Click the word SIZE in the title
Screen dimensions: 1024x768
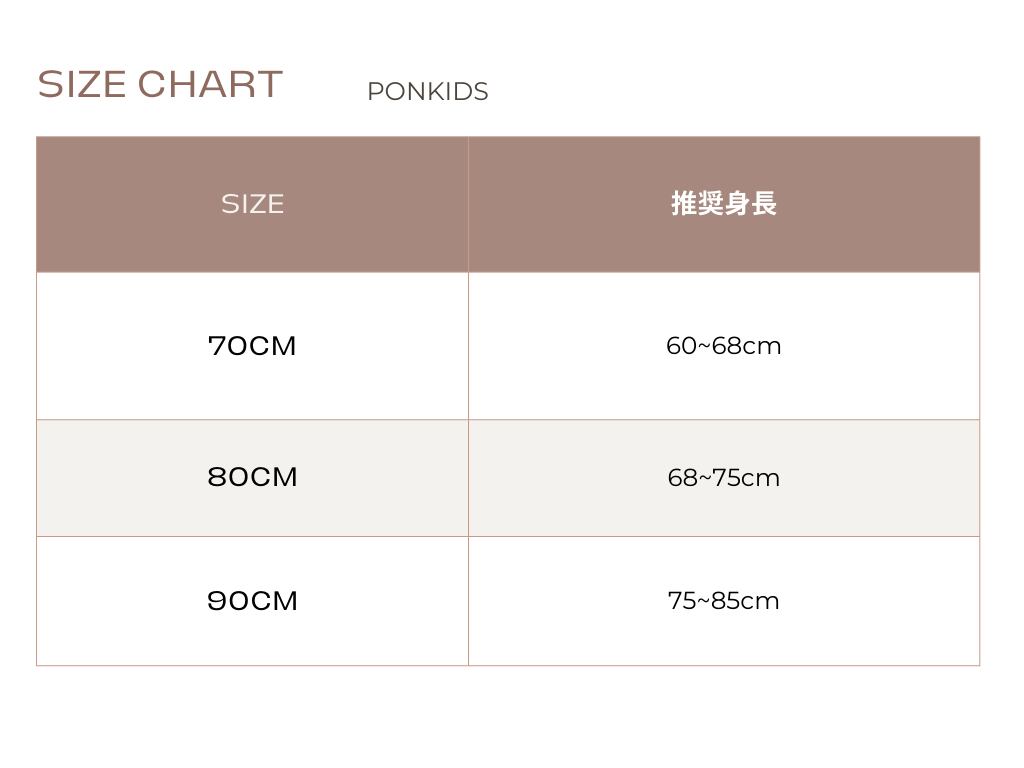(82, 84)
